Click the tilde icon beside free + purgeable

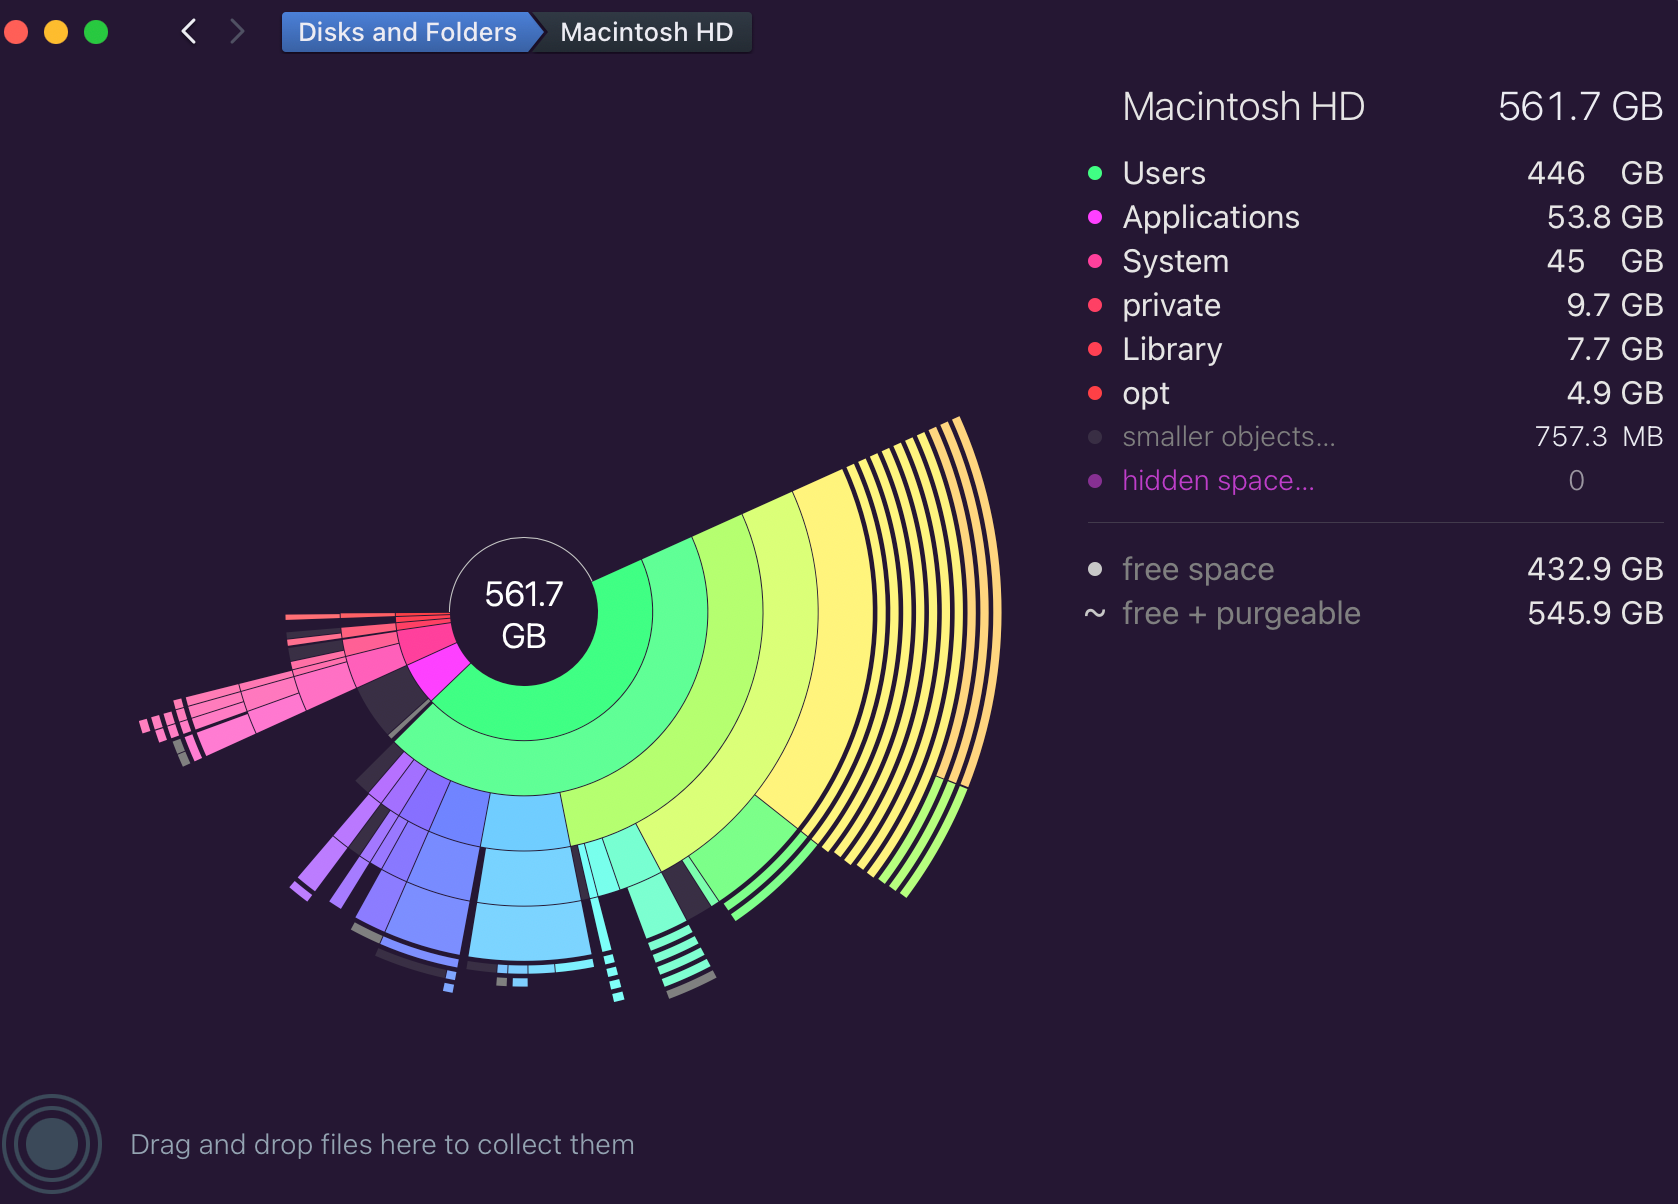pos(1095,613)
